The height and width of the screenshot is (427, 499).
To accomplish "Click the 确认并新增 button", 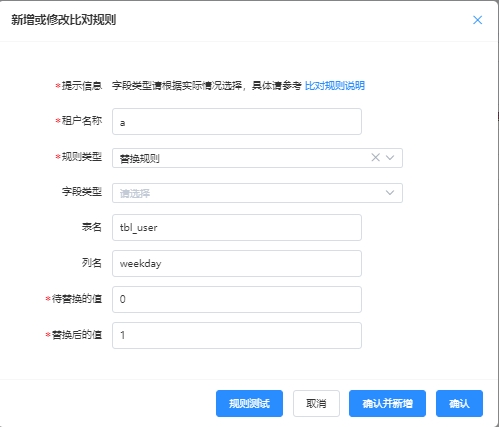I will 387,404.
